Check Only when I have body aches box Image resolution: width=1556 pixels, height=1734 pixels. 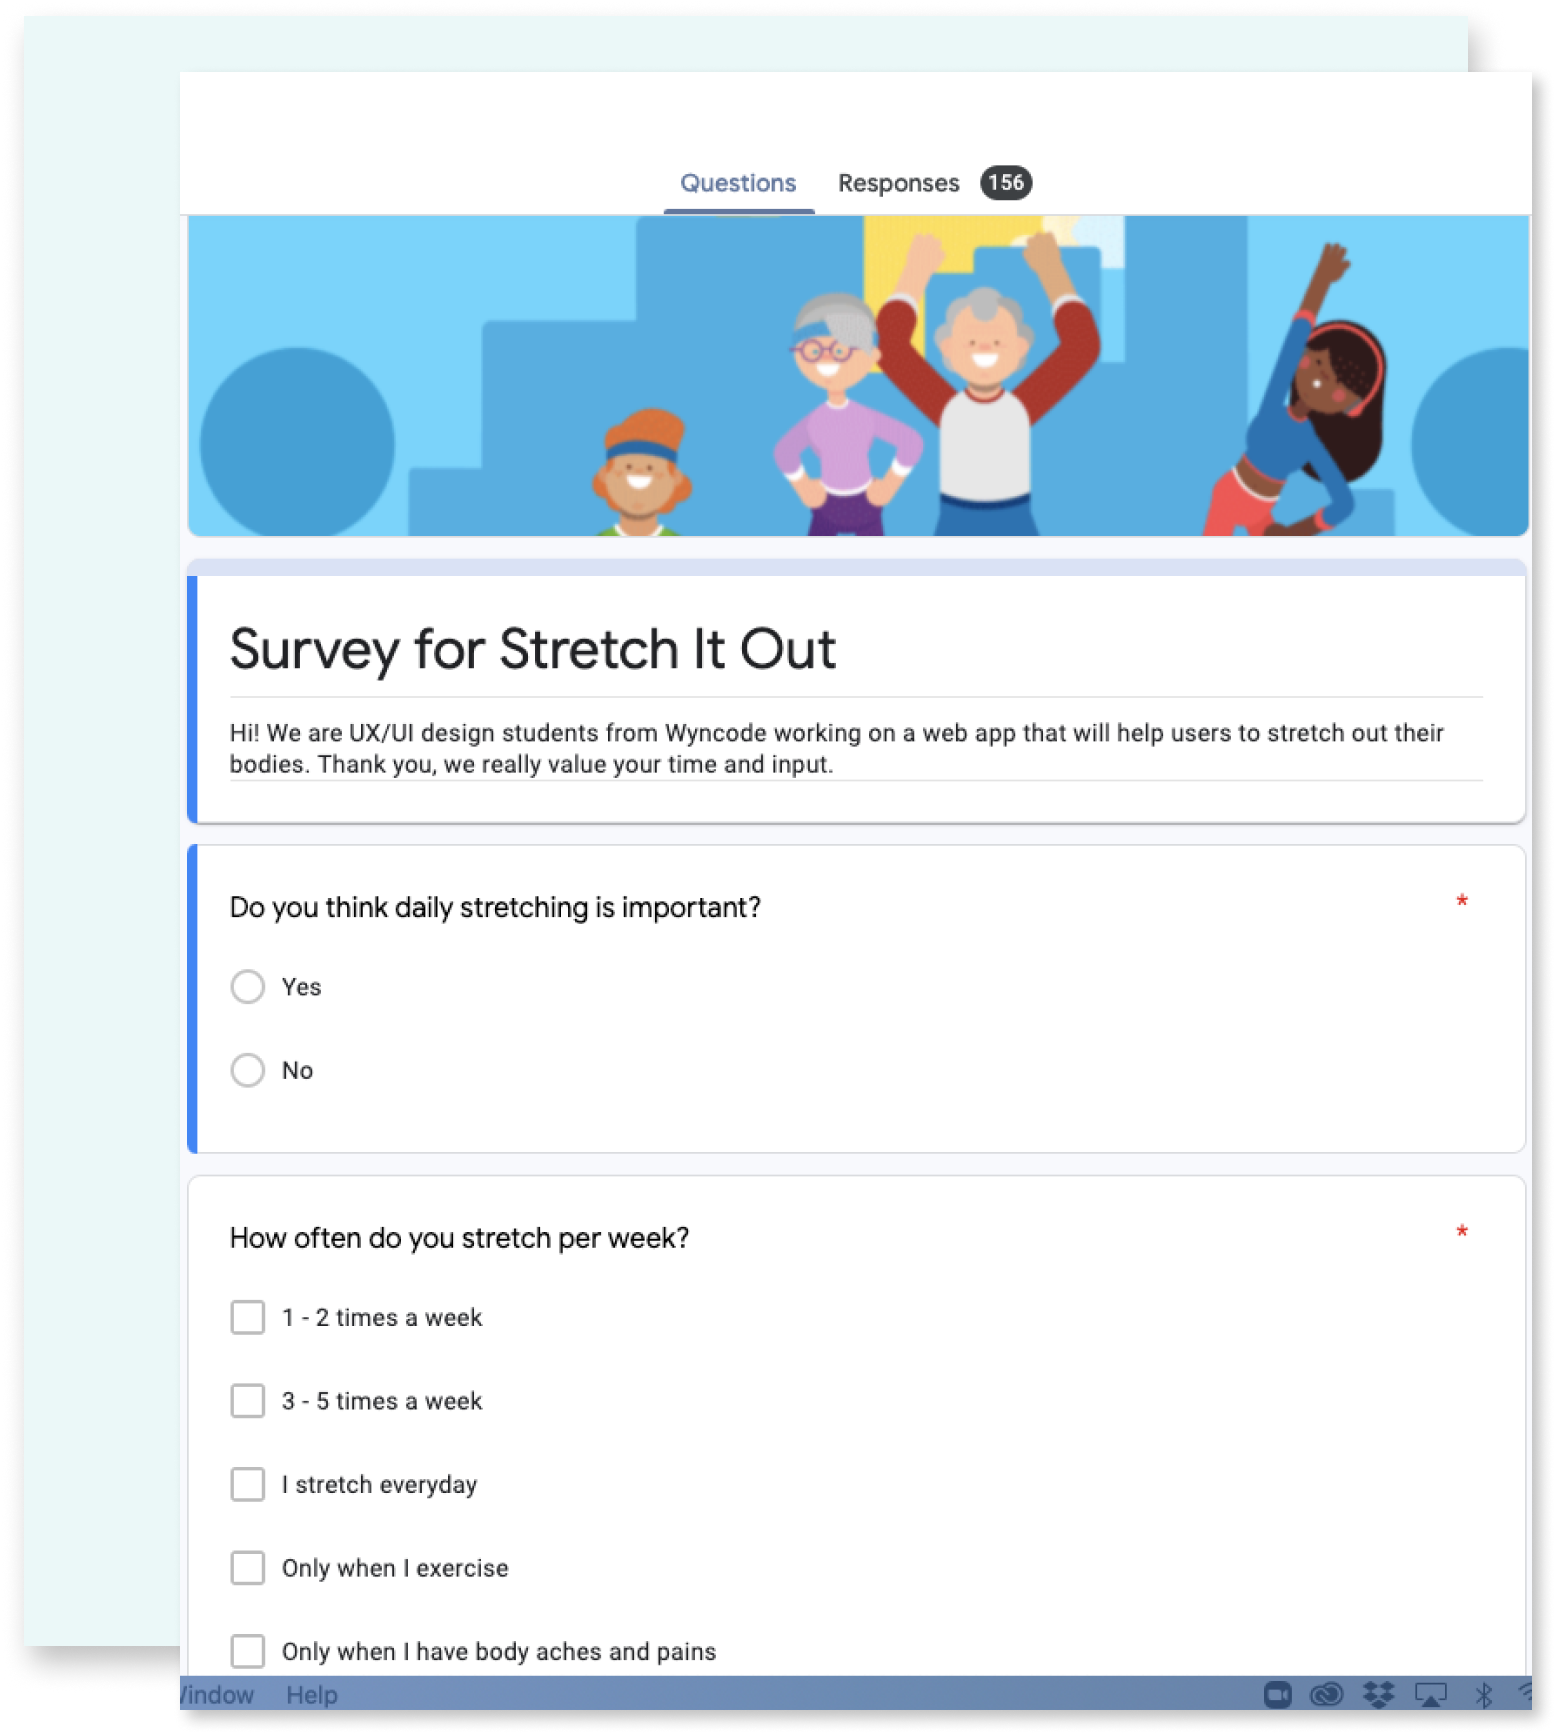(x=248, y=1651)
